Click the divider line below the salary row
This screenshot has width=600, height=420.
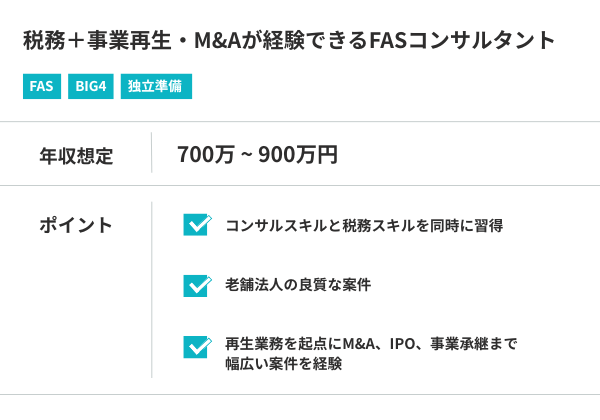300,185
